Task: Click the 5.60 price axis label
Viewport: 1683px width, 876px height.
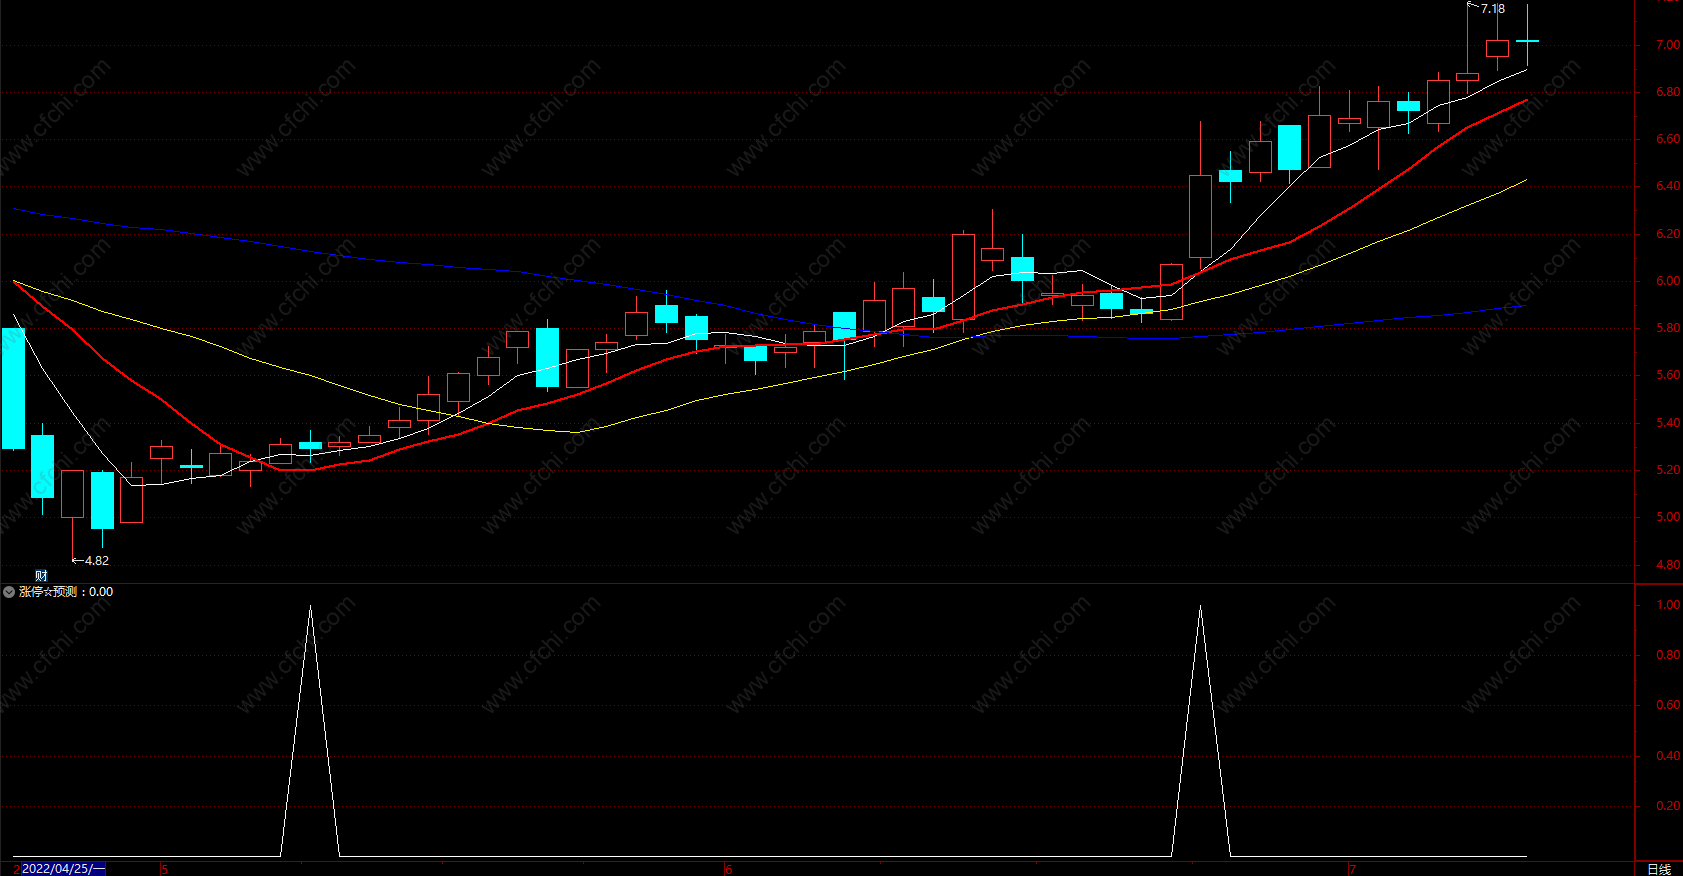Action: point(1668,375)
